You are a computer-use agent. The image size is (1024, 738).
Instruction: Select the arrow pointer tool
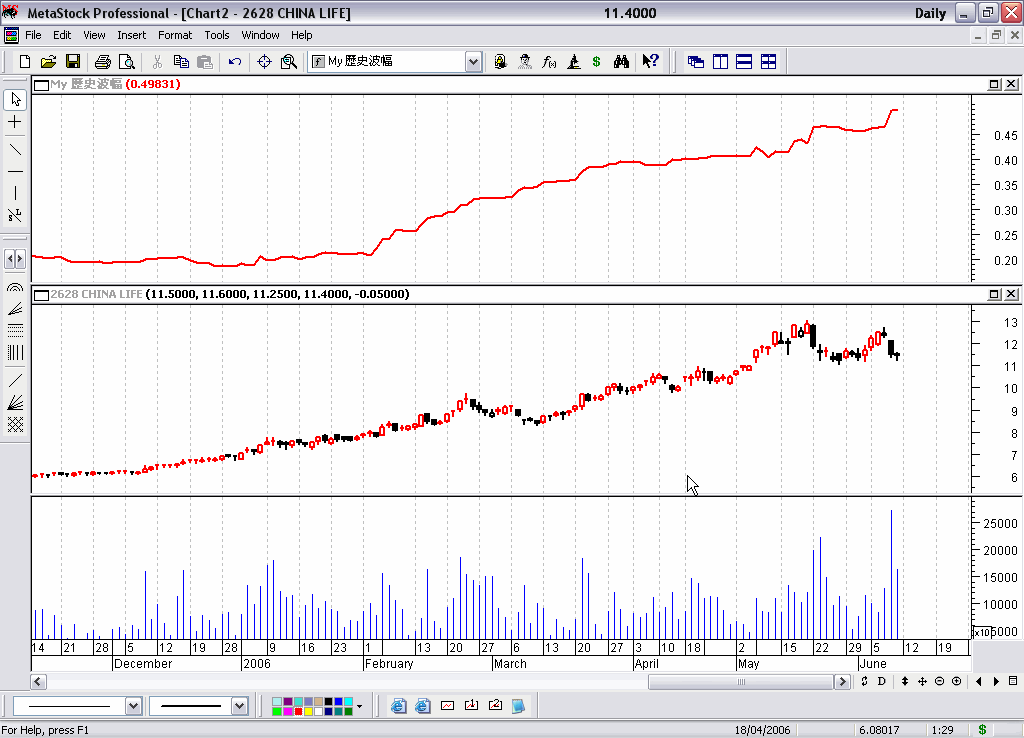coord(15,99)
